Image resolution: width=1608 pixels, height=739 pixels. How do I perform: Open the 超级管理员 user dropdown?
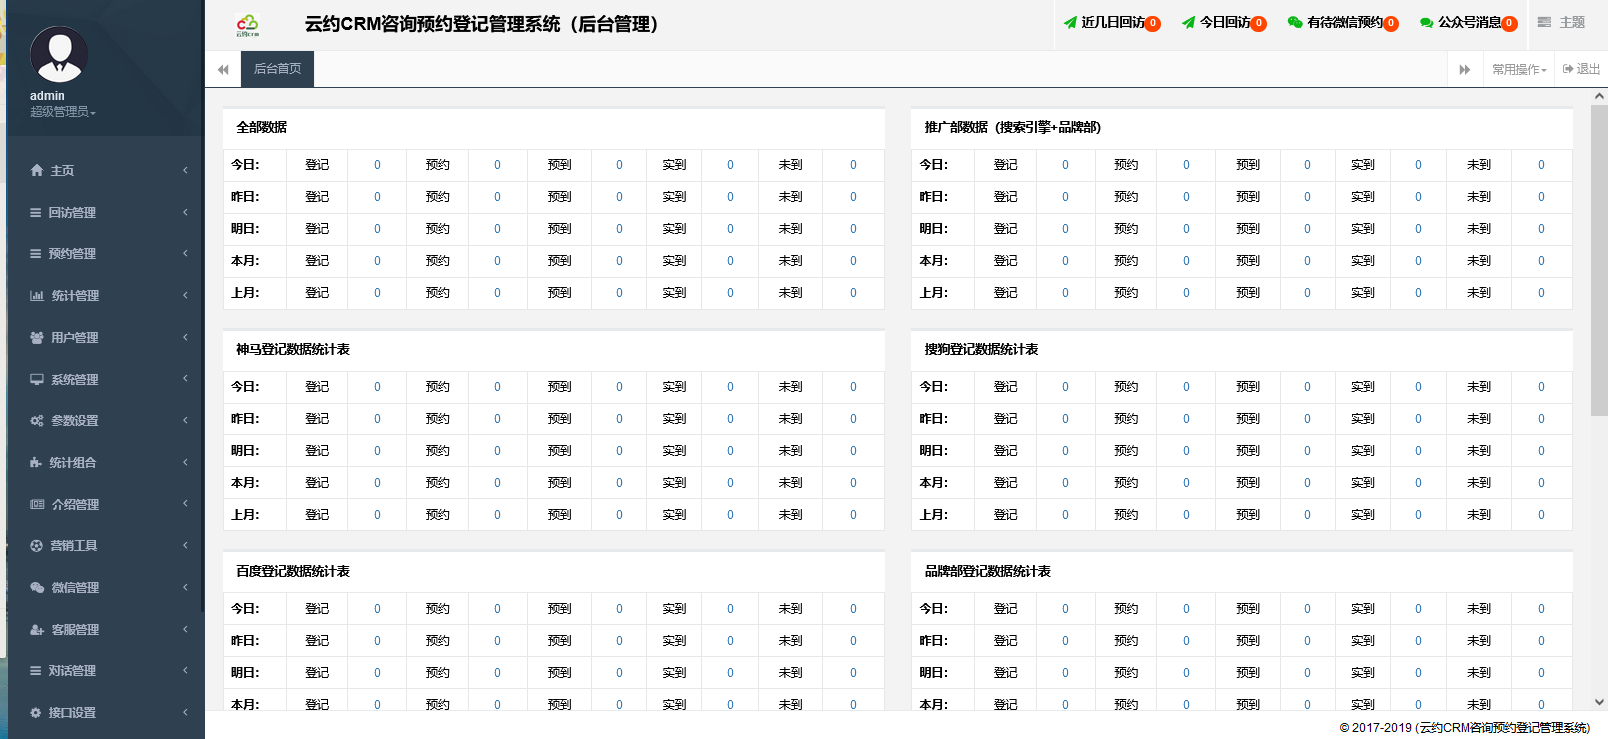[x=62, y=112]
